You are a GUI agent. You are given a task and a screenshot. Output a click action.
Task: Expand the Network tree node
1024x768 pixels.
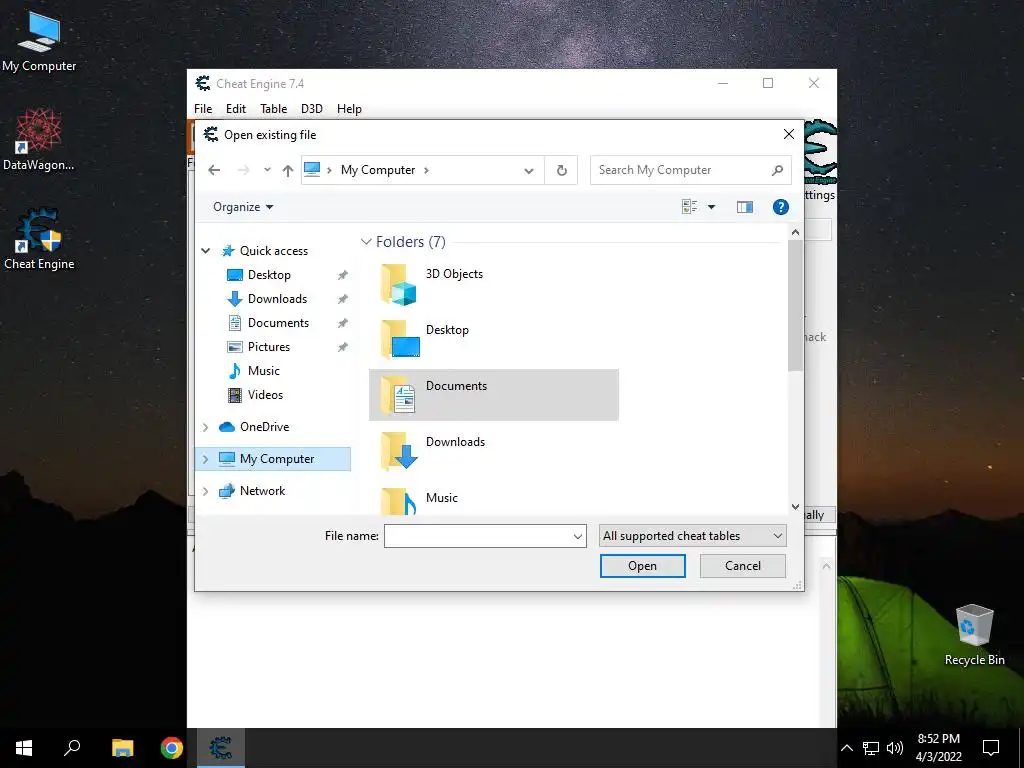[x=206, y=491]
